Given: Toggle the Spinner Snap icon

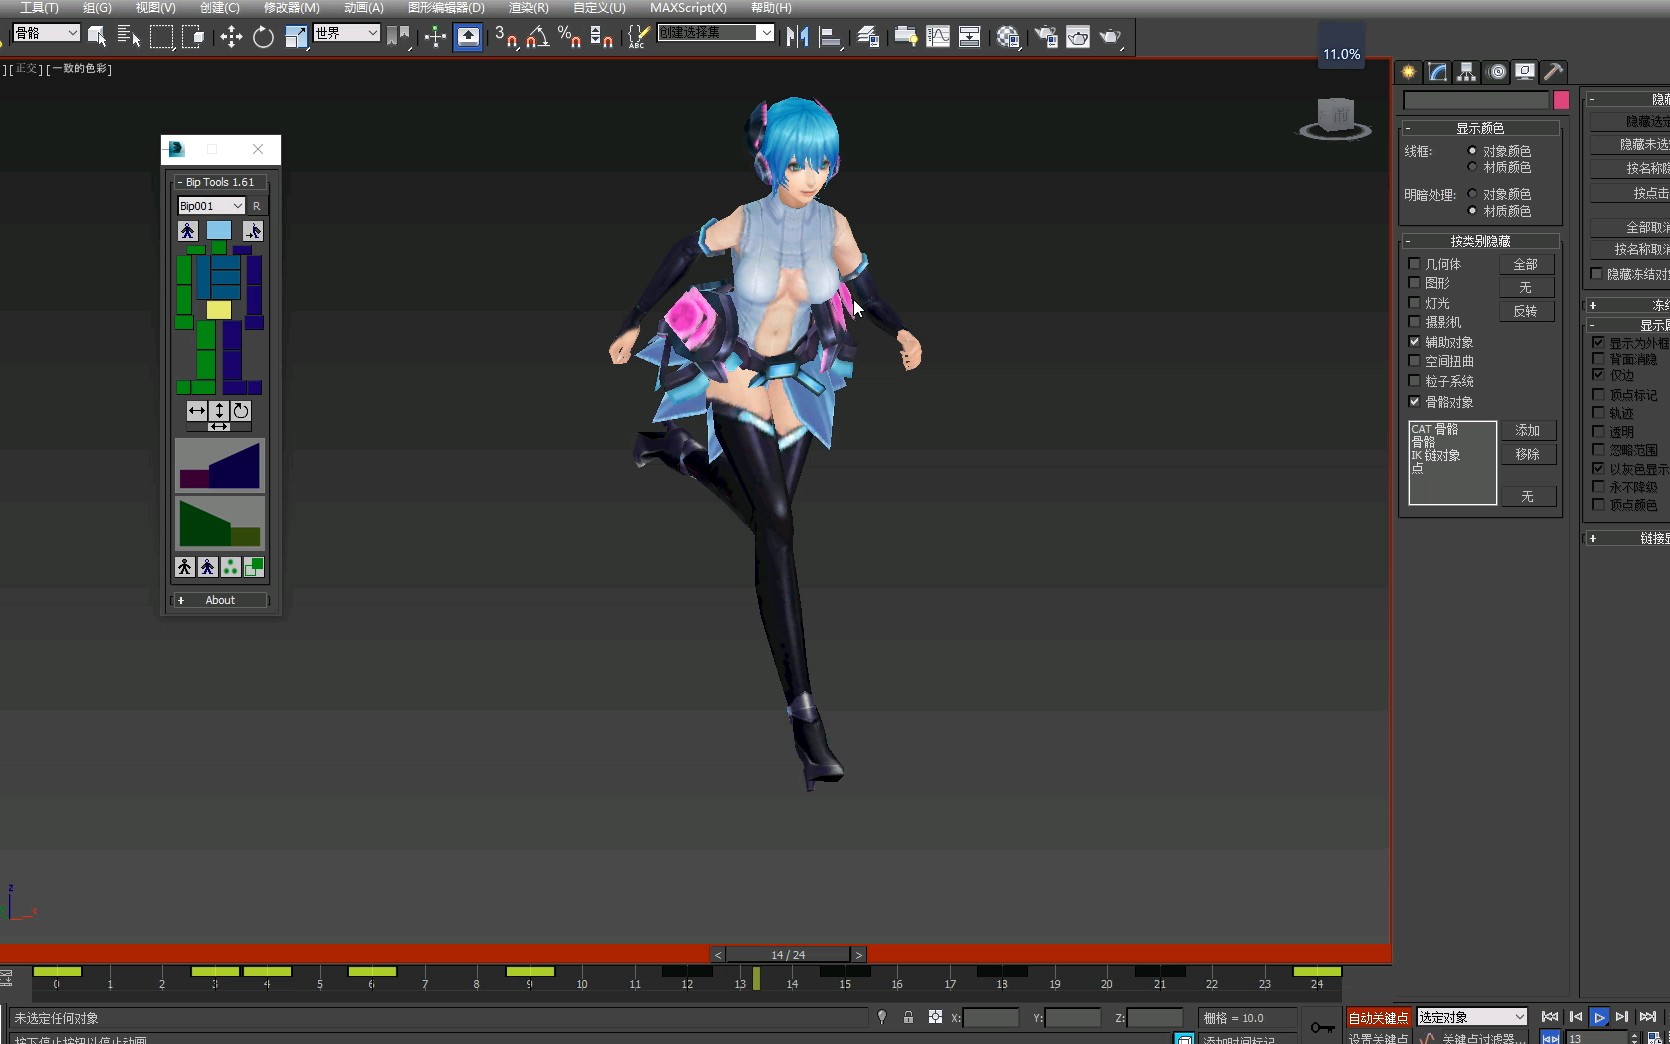Looking at the screenshot, I should (601, 37).
